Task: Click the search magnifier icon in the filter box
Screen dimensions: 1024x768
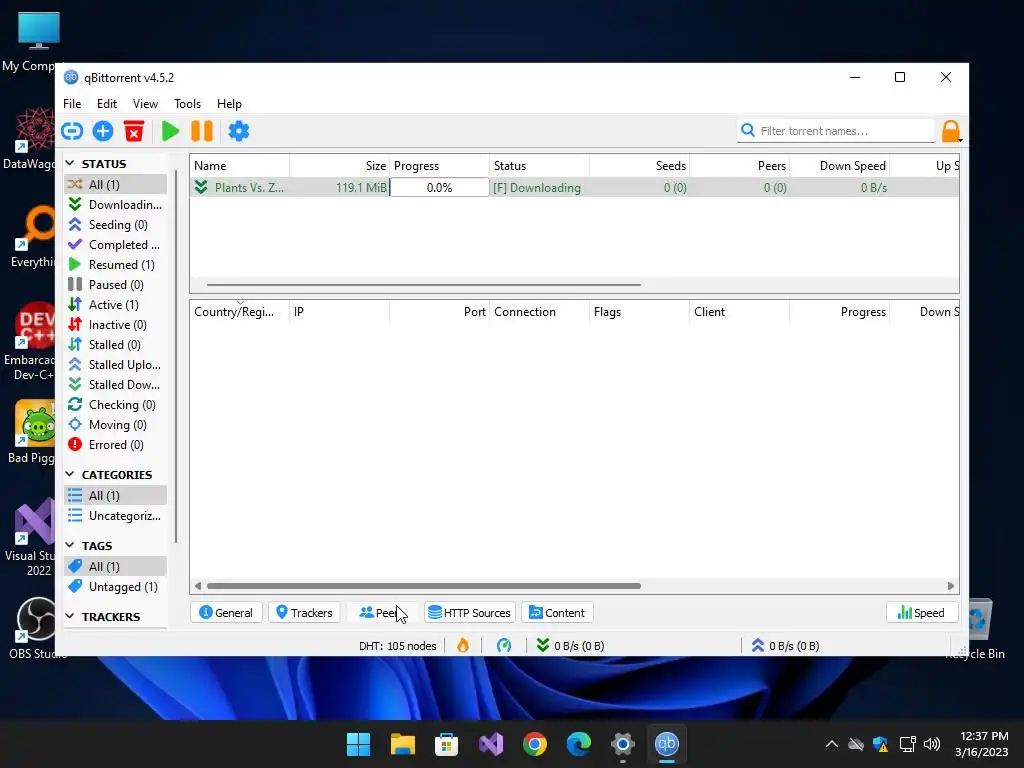Action: pos(748,131)
